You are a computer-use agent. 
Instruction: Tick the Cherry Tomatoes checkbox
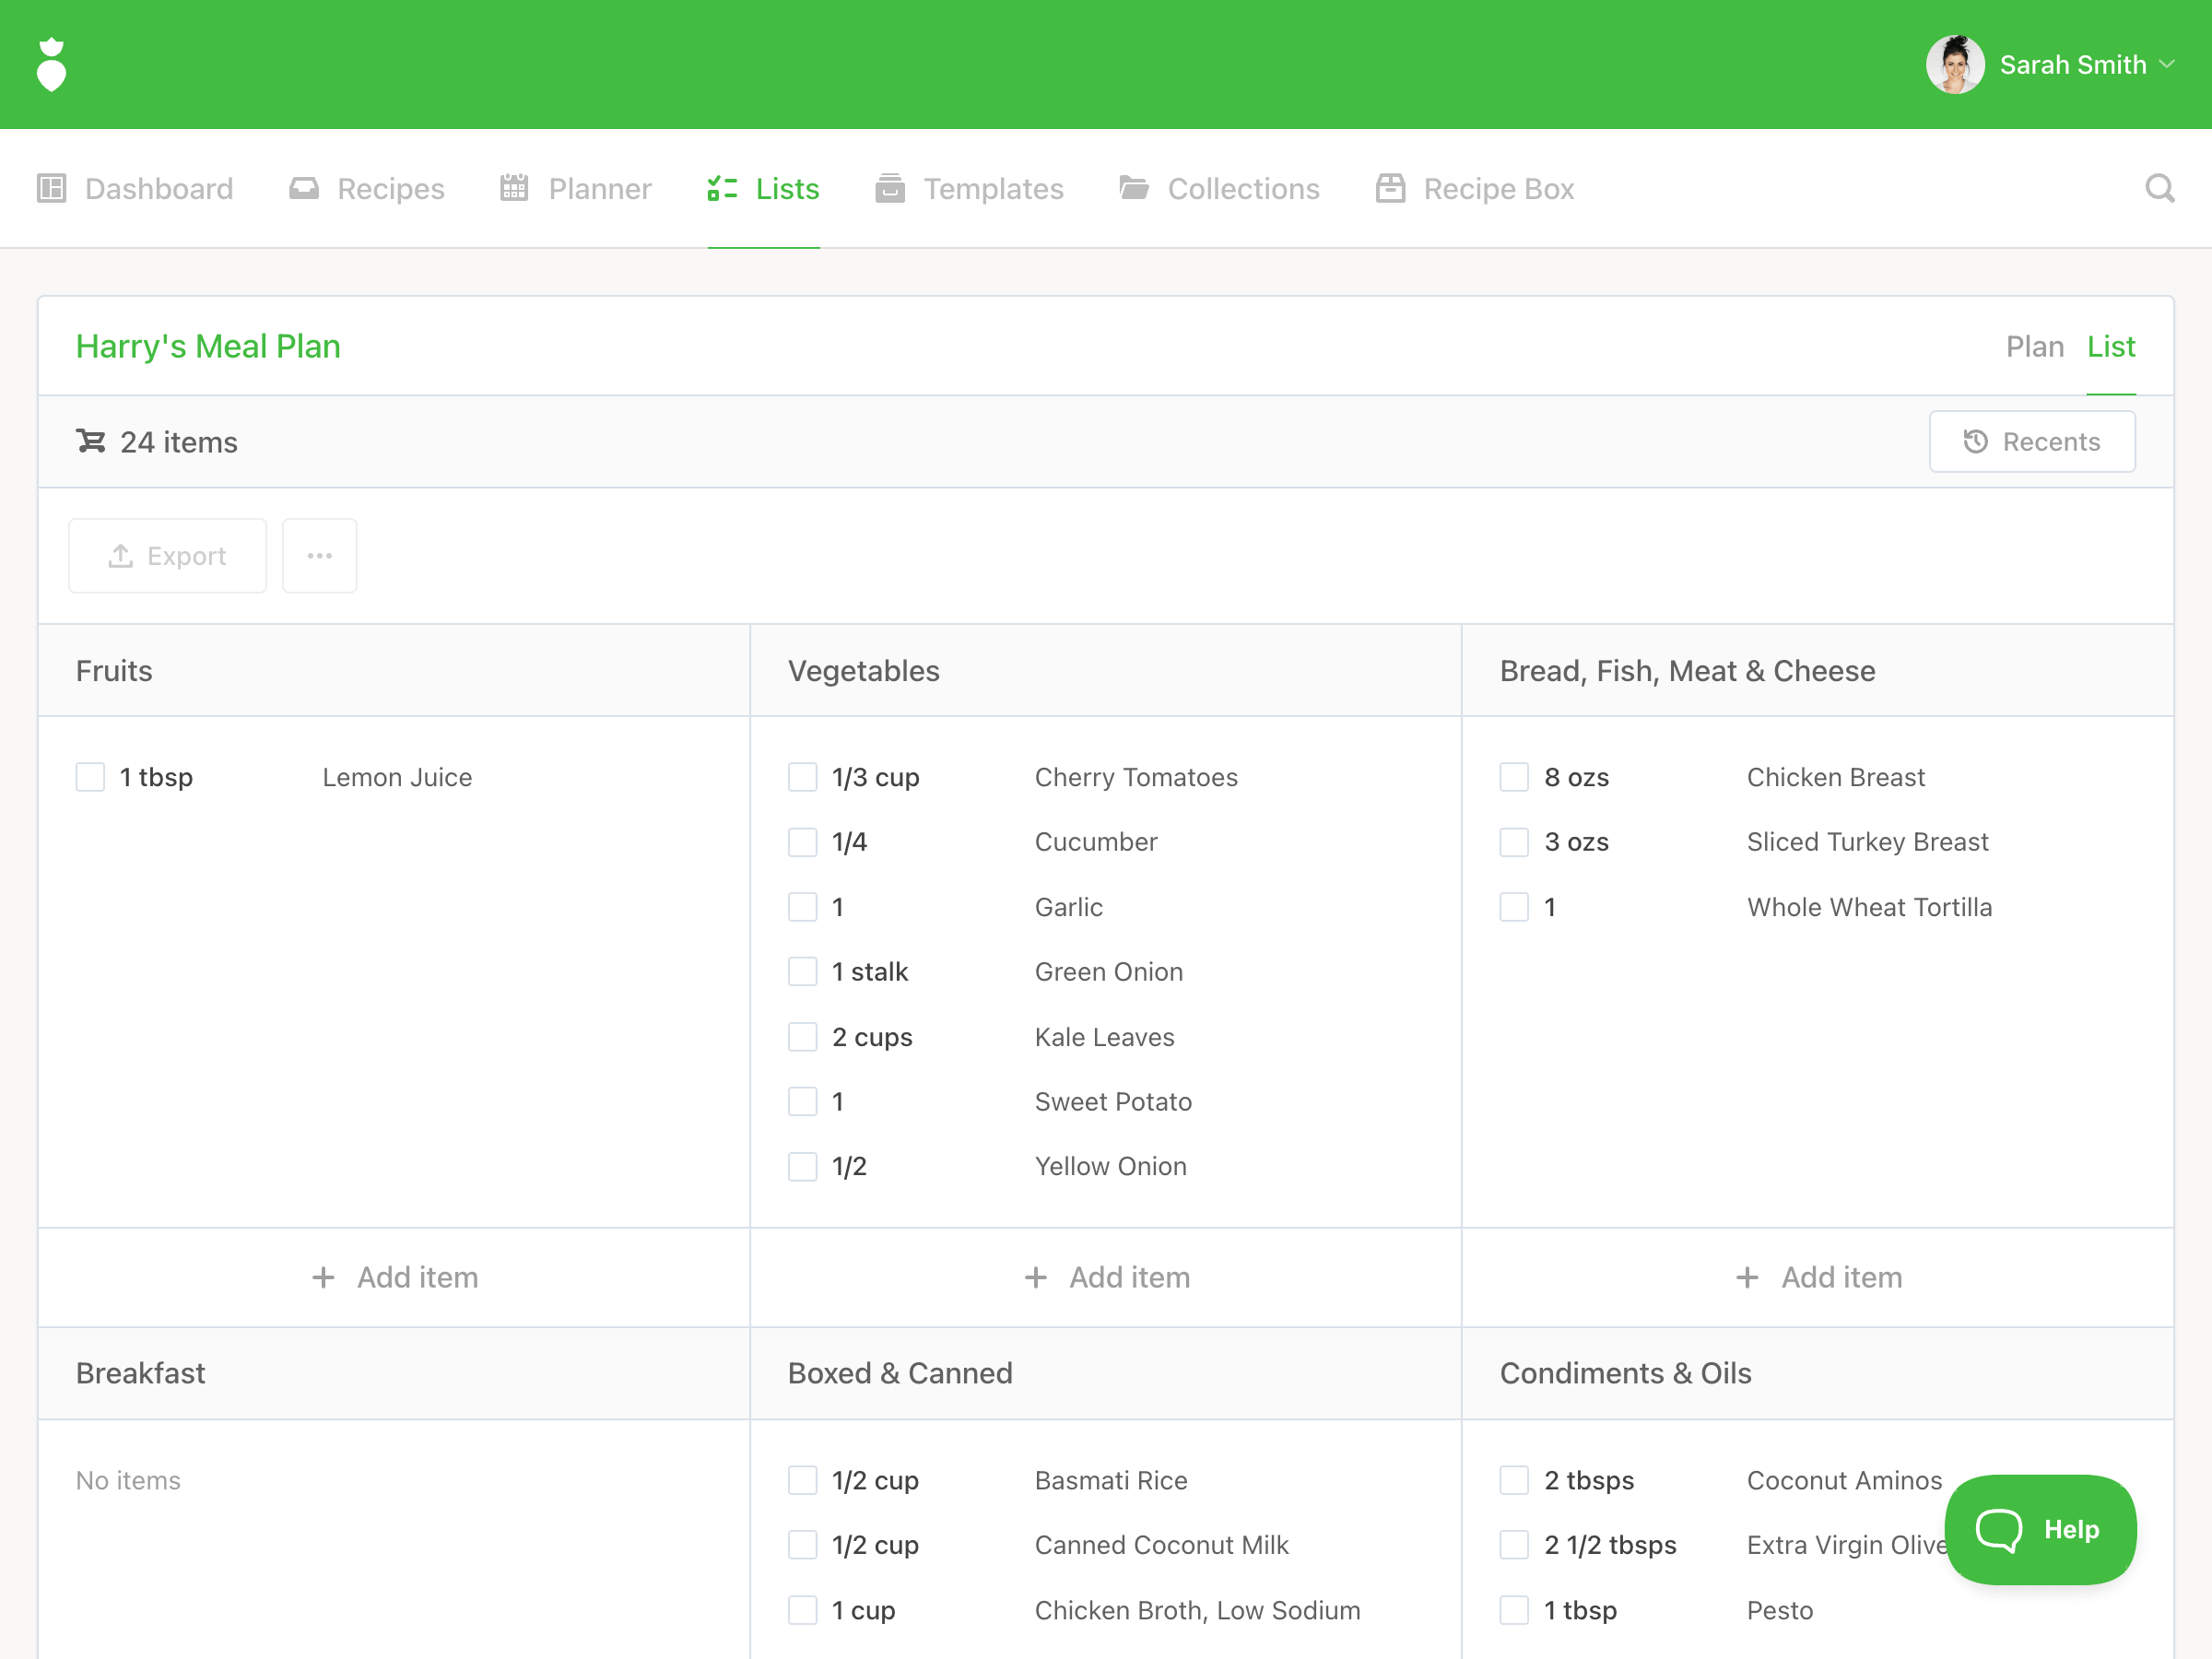click(802, 777)
